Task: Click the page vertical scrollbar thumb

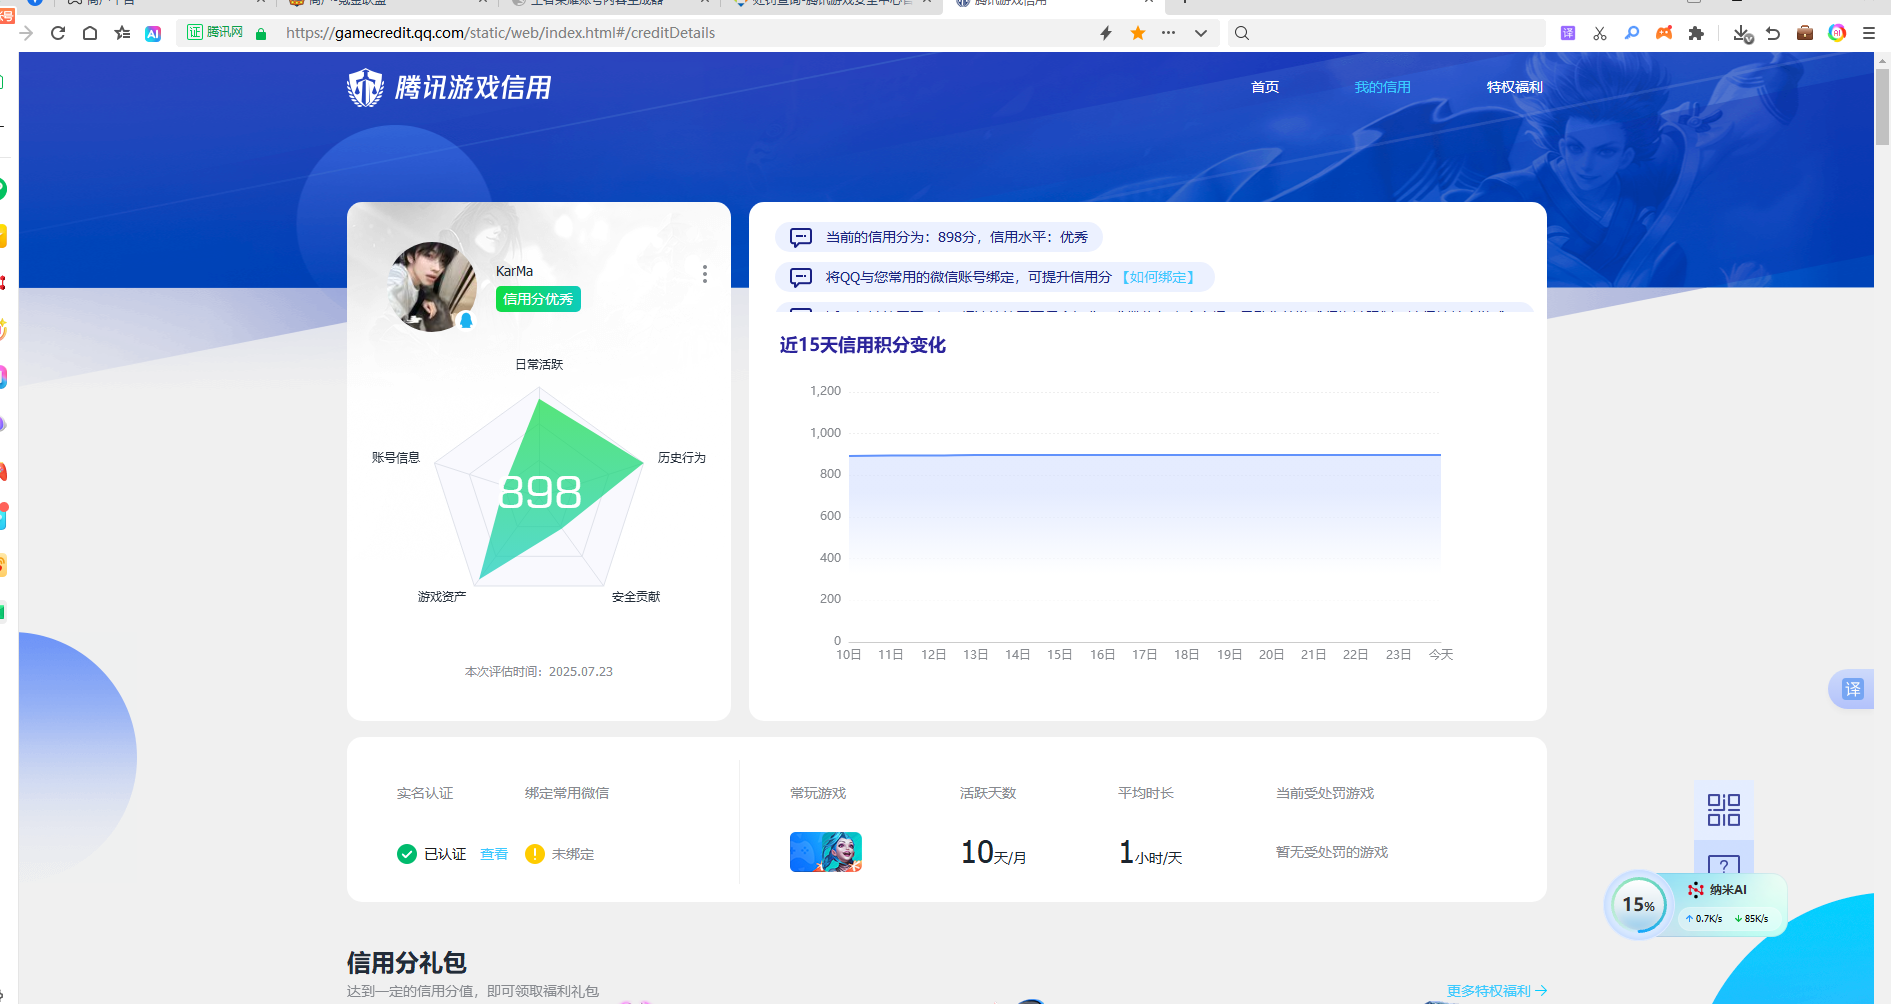Action: tap(1882, 105)
